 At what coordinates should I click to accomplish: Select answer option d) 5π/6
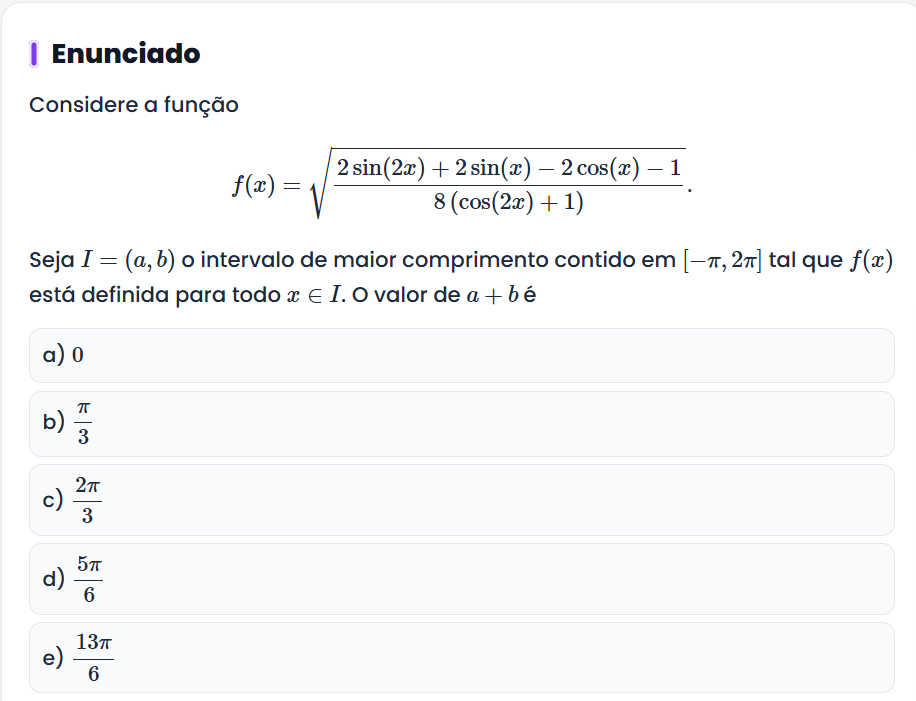point(461,579)
